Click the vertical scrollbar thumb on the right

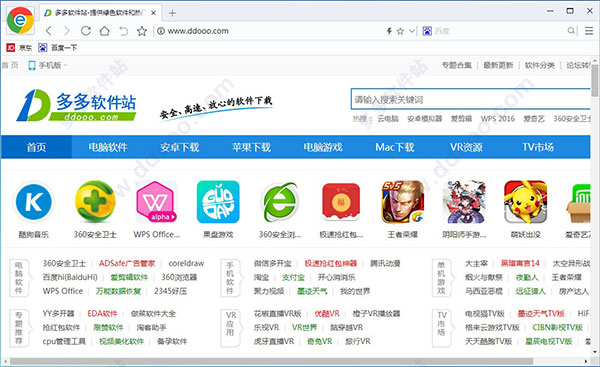click(594, 80)
